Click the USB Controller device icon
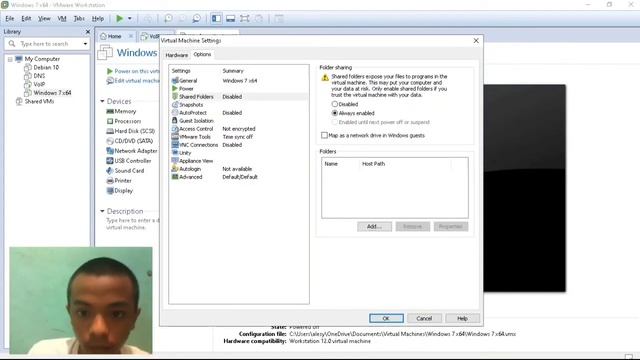The height and width of the screenshot is (360, 640). click(x=110, y=161)
